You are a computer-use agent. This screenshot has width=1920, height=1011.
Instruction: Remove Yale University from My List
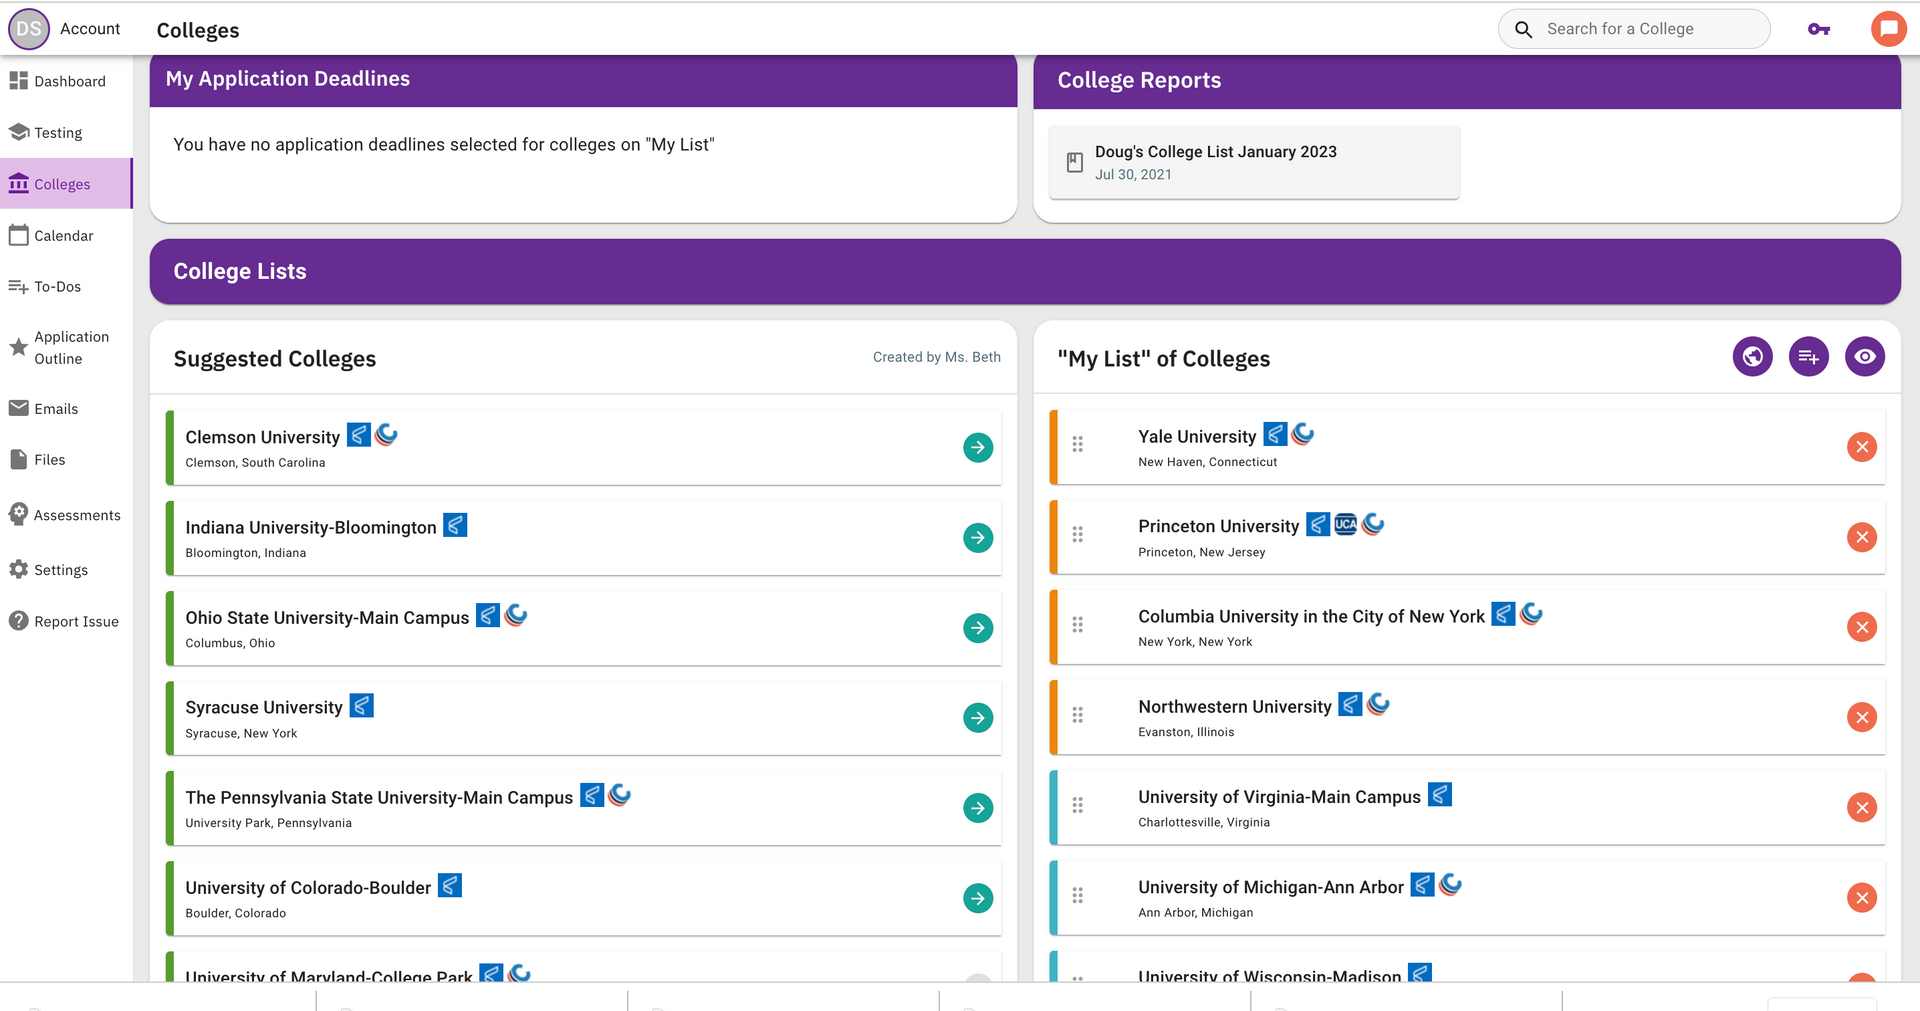pos(1861,447)
